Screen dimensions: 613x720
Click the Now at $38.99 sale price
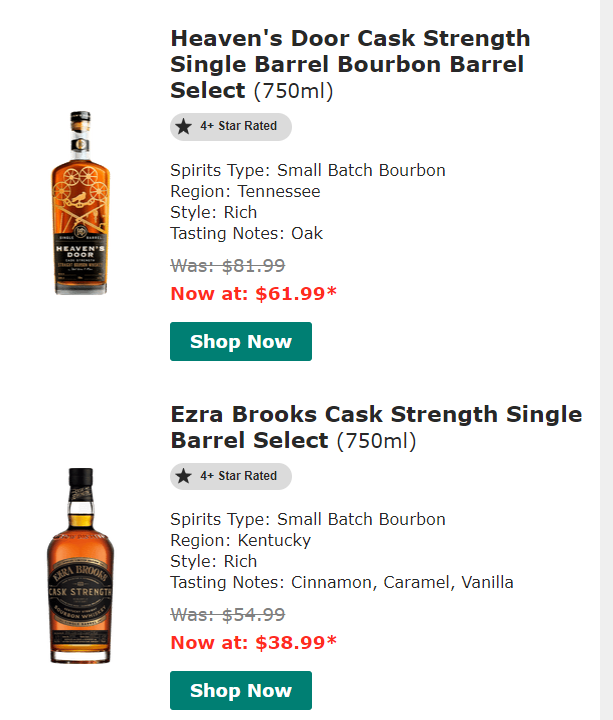(253, 642)
